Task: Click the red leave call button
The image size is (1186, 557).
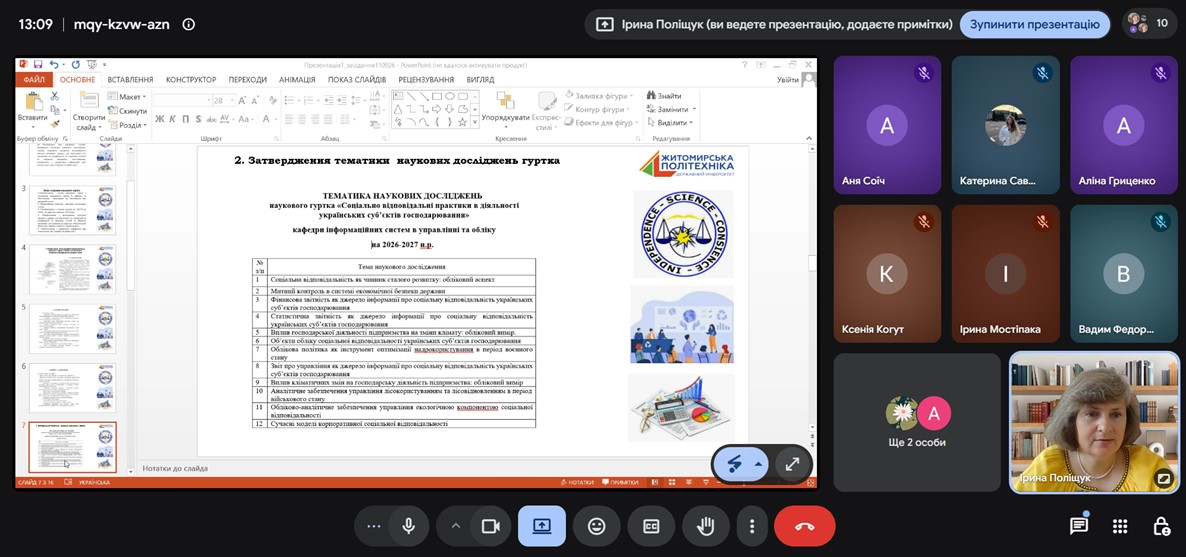Action: click(x=805, y=526)
